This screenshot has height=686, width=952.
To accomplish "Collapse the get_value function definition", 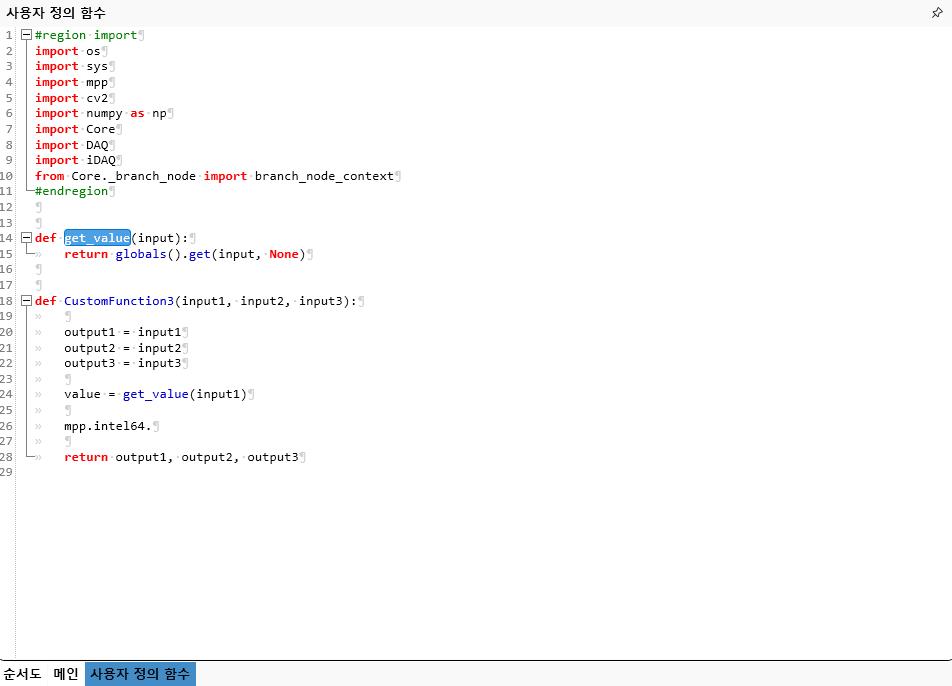I will 26,238.
